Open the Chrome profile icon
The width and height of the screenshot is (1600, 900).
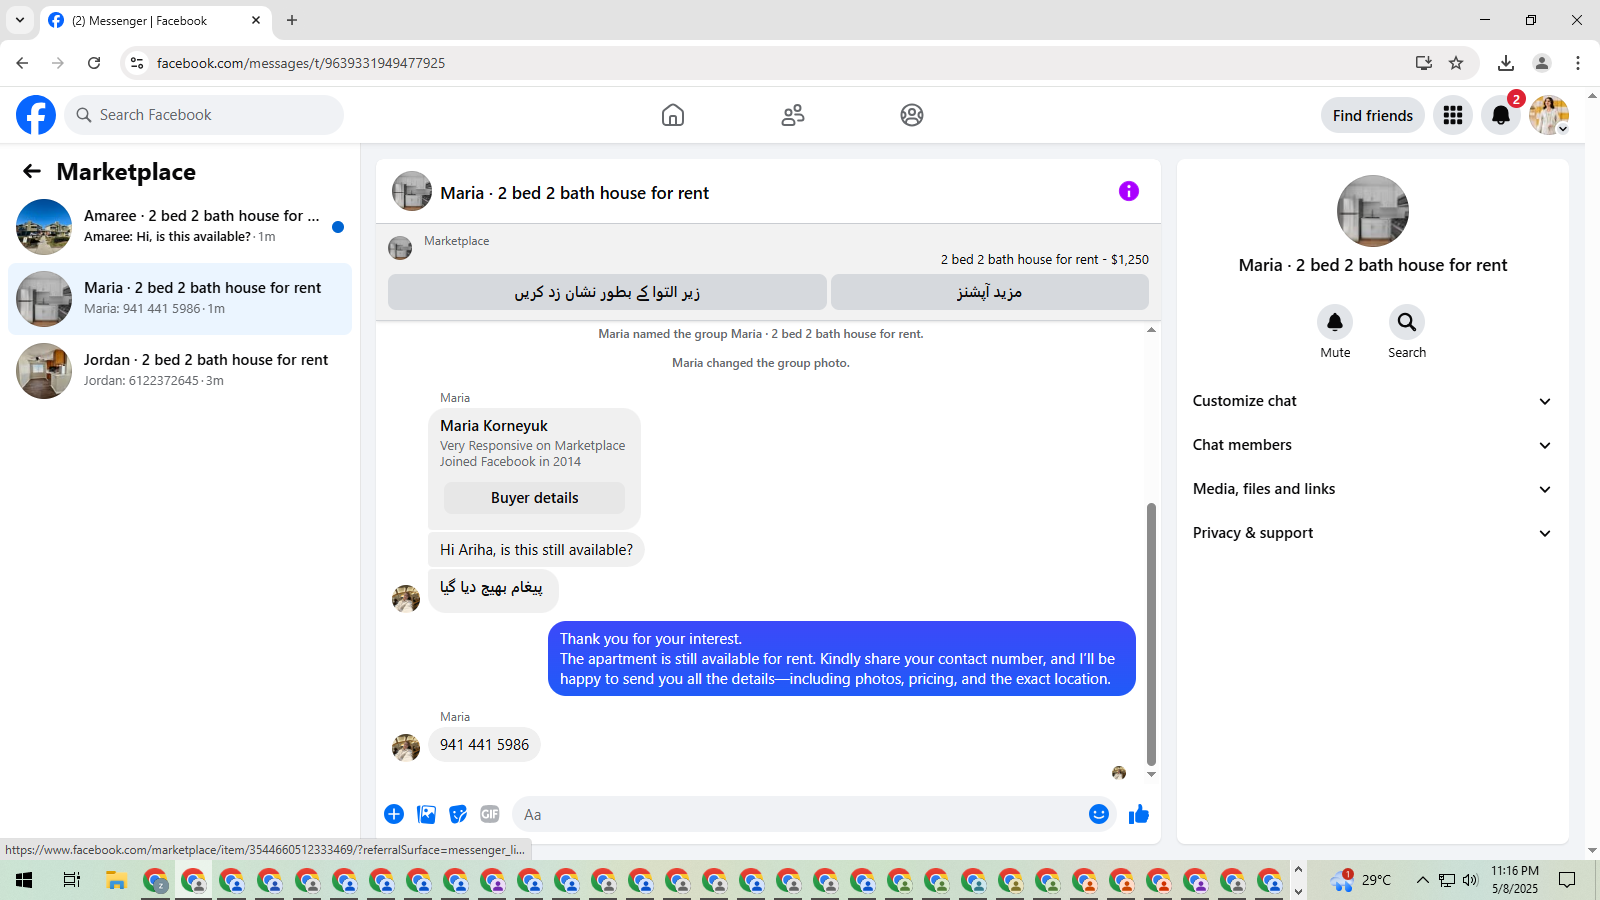[1542, 63]
